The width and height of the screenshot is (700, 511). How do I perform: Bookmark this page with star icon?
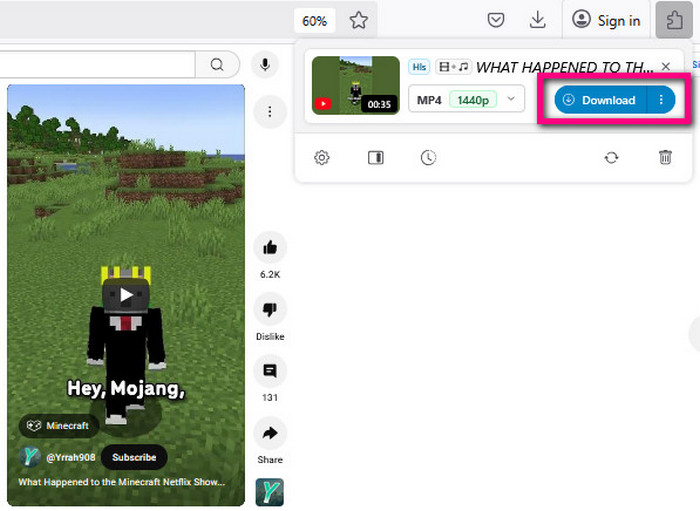pos(358,20)
